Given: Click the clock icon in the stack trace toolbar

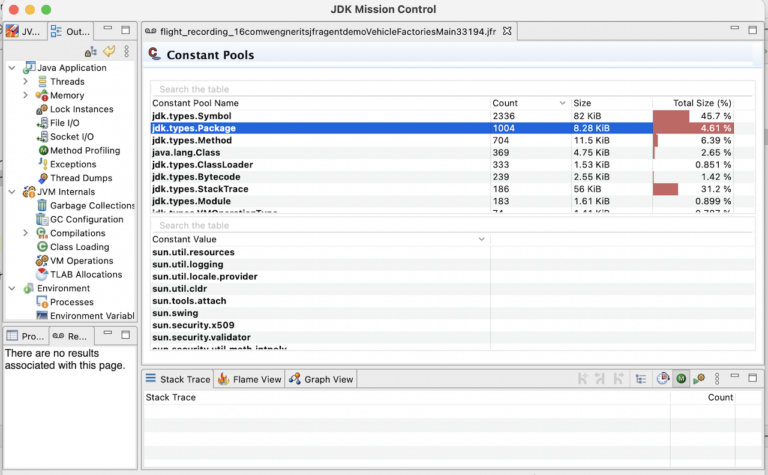Looking at the screenshot, I should (x=663, y=378).
